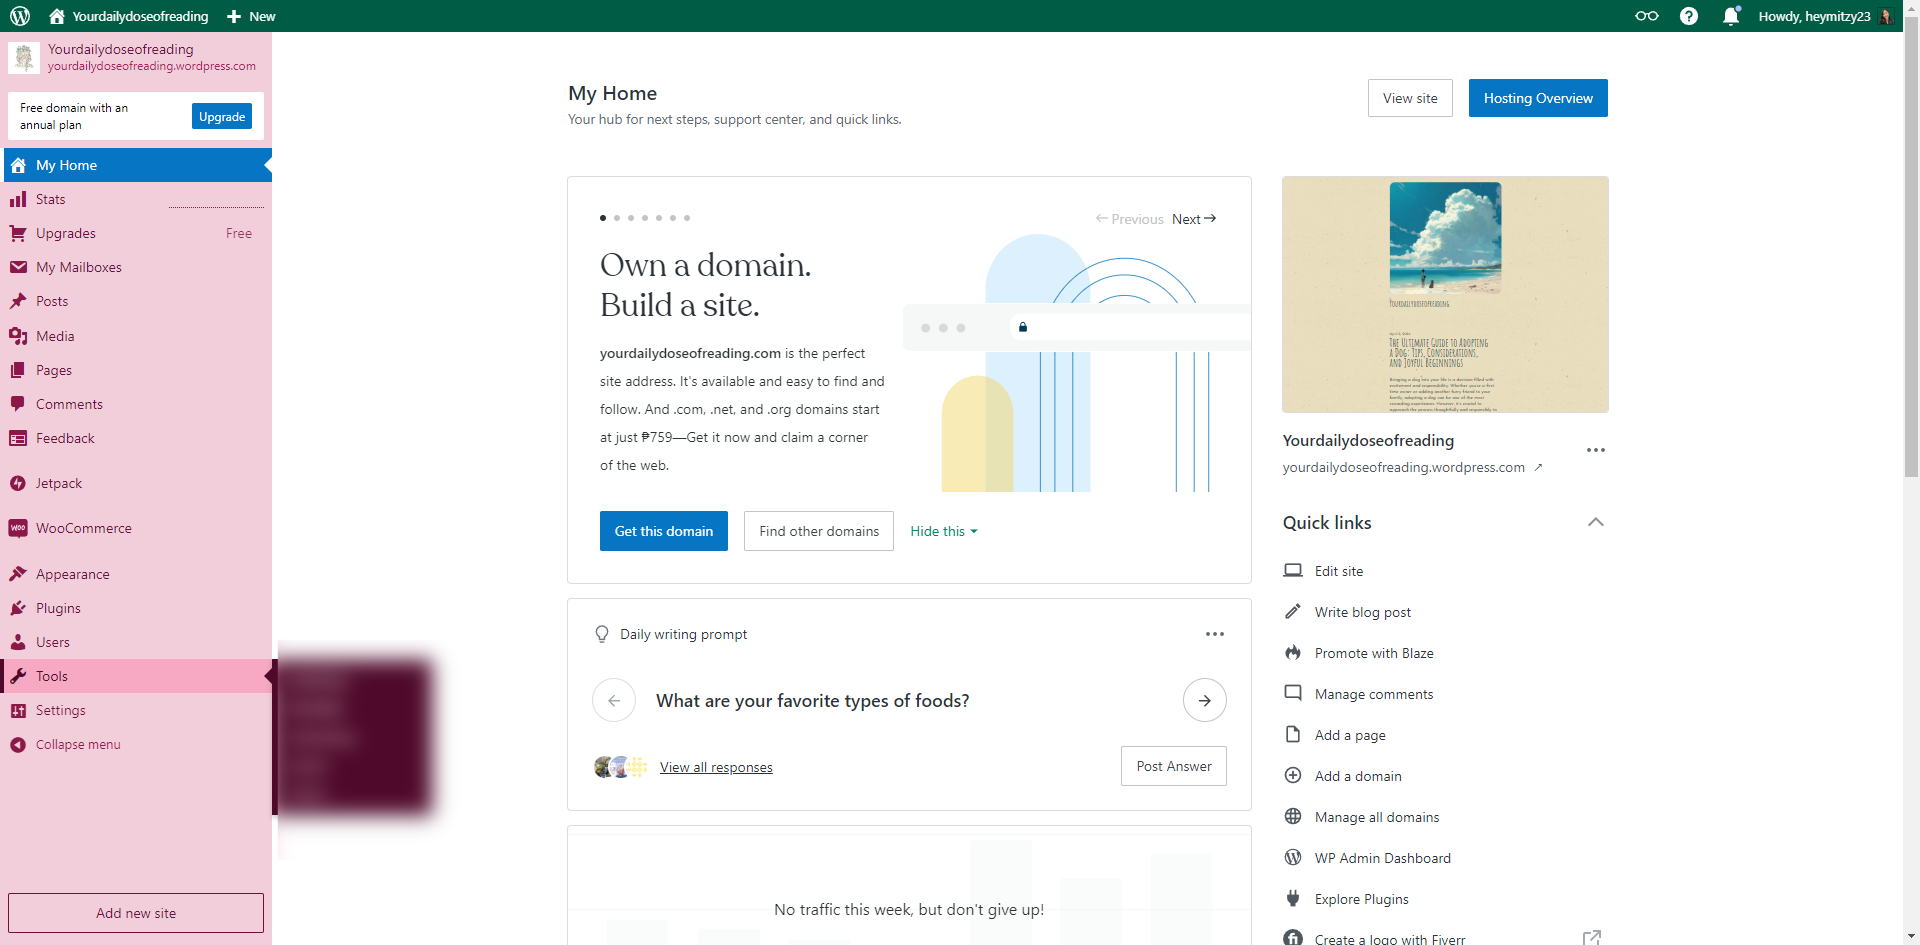Open Daily writing prompt options menu

click(1215, 634)
